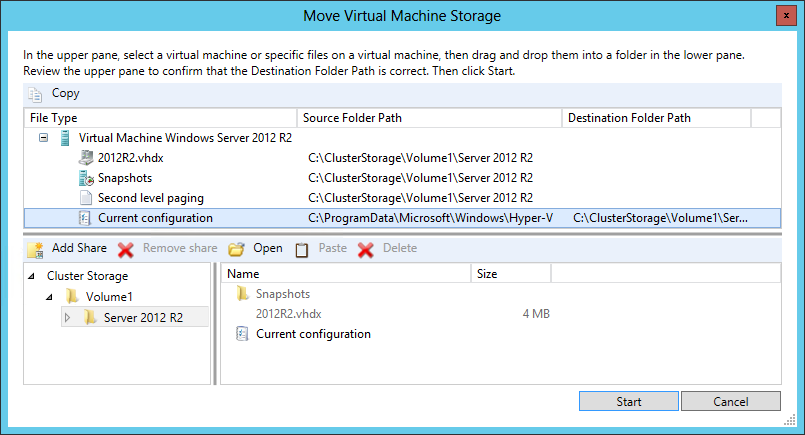Click the Start button

point(628,401)
